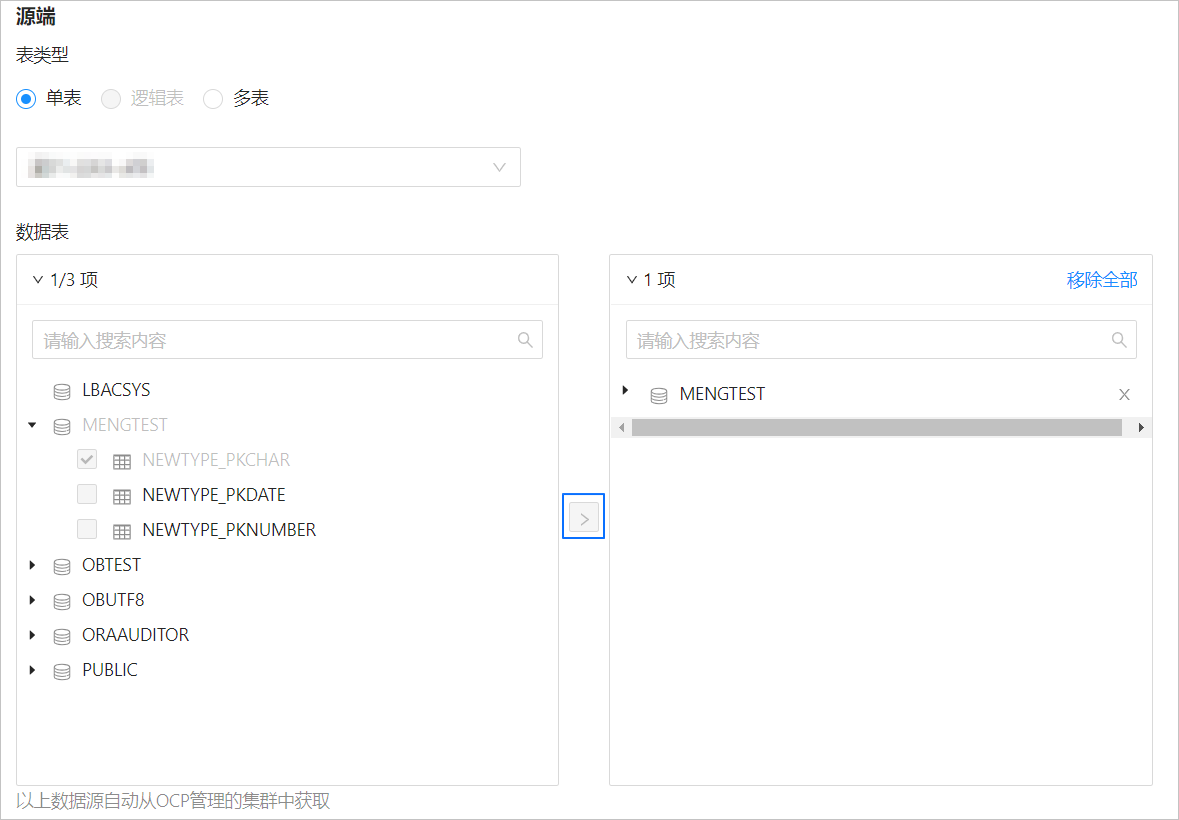Expand the OBTEST schema node
This screenshot has width=1179, height=820.
[32, 565]
